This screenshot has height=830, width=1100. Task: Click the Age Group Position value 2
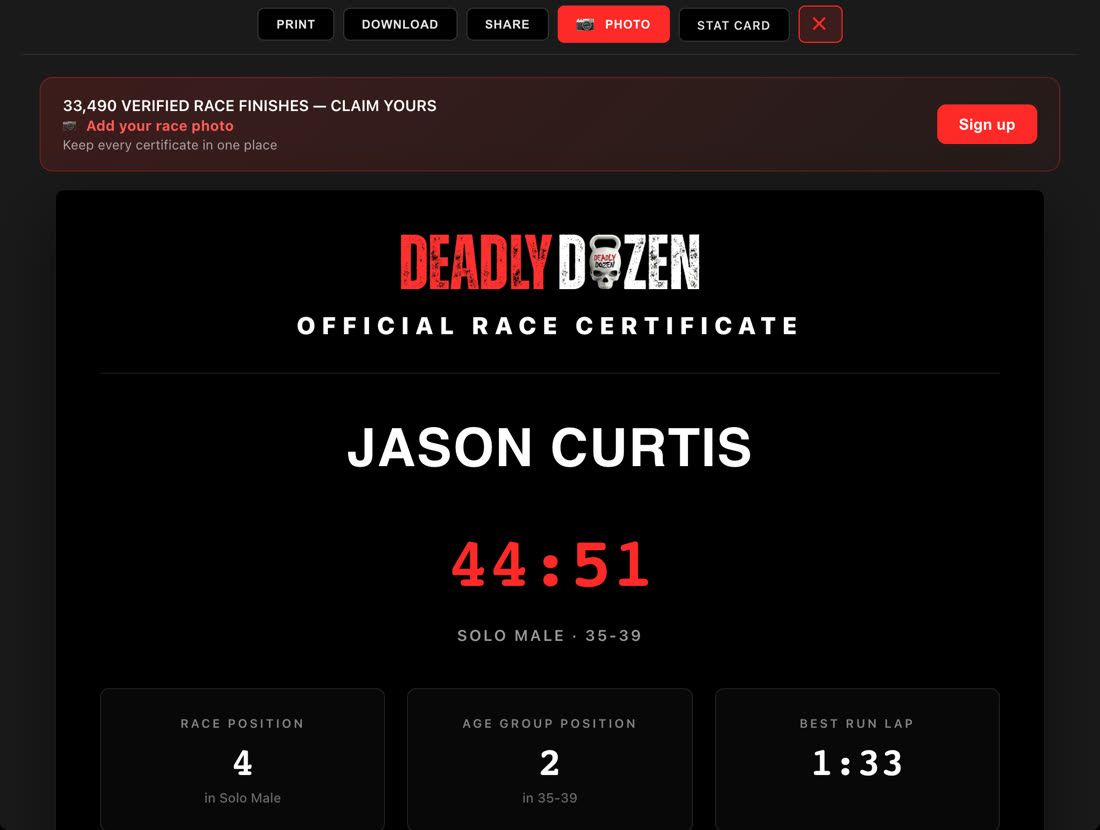[550, 763]
